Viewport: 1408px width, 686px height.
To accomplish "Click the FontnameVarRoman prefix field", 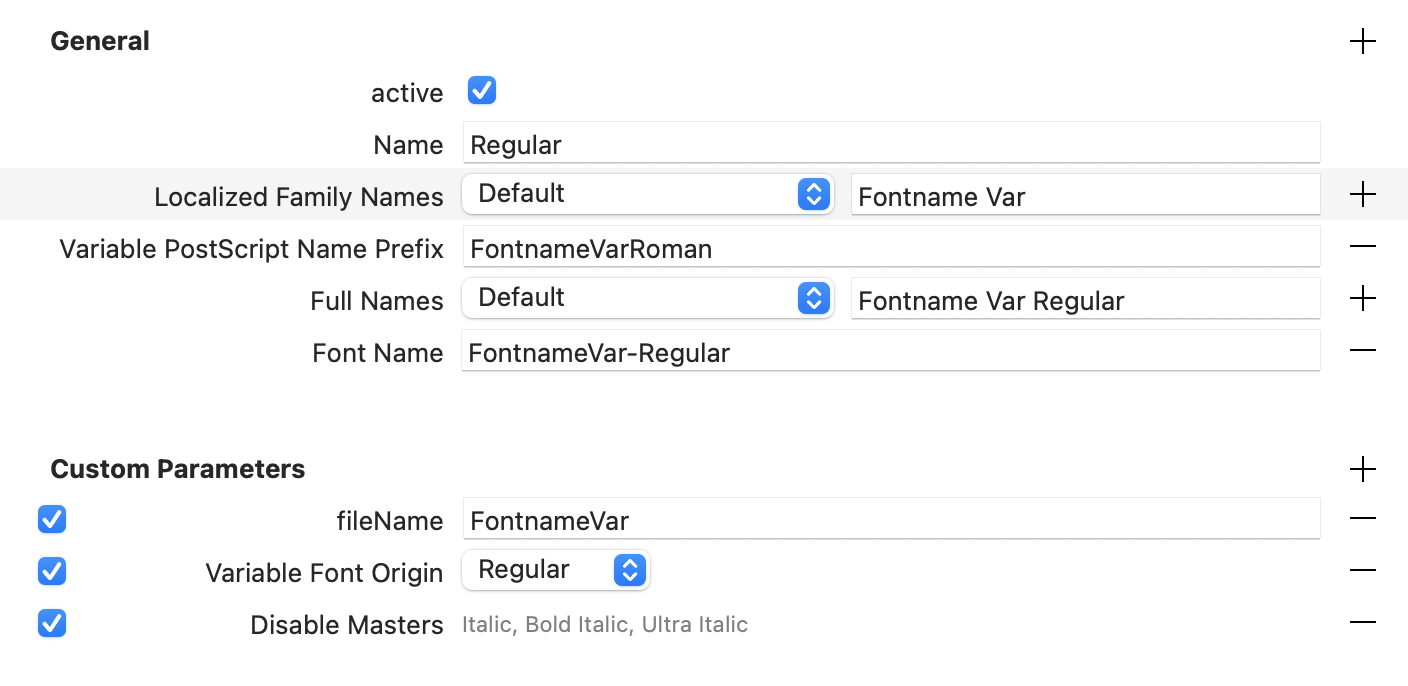I will click(x=890, y=248).
